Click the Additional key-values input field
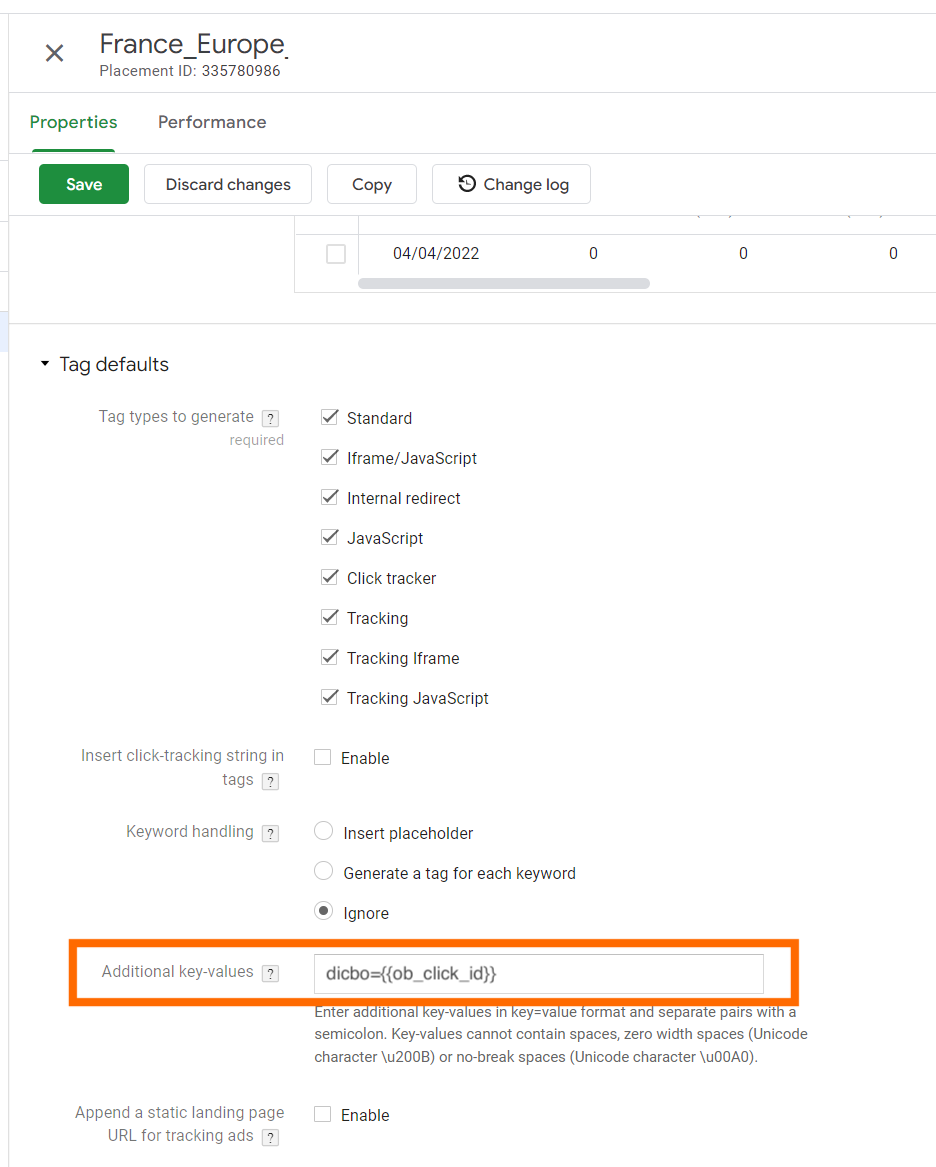936x1167 pixels. tap(538, 973)
